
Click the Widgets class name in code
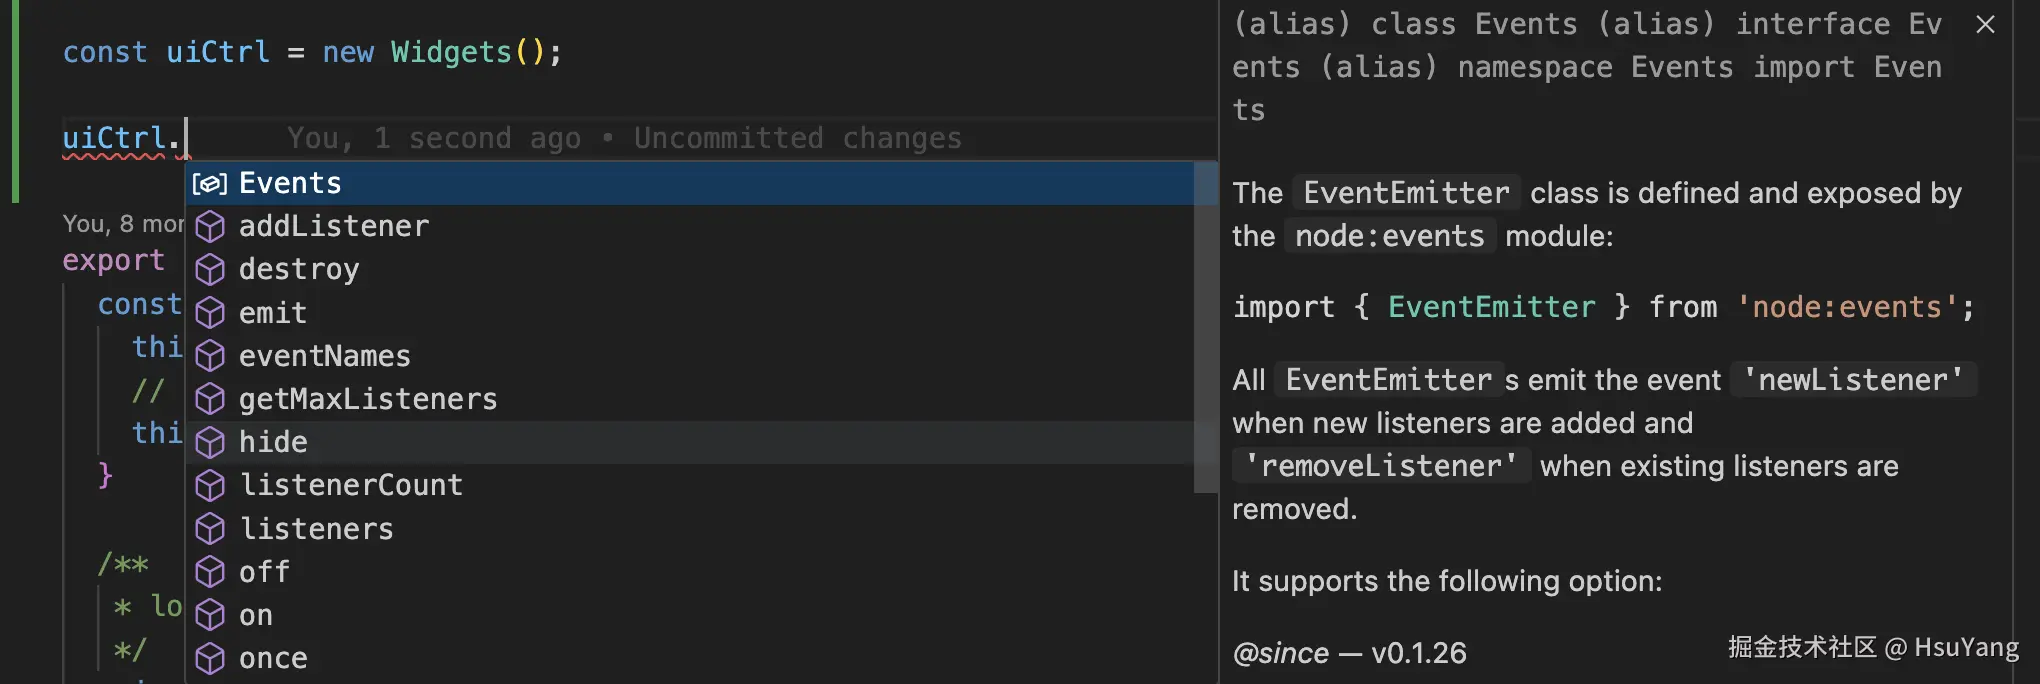tap(451, 52)
